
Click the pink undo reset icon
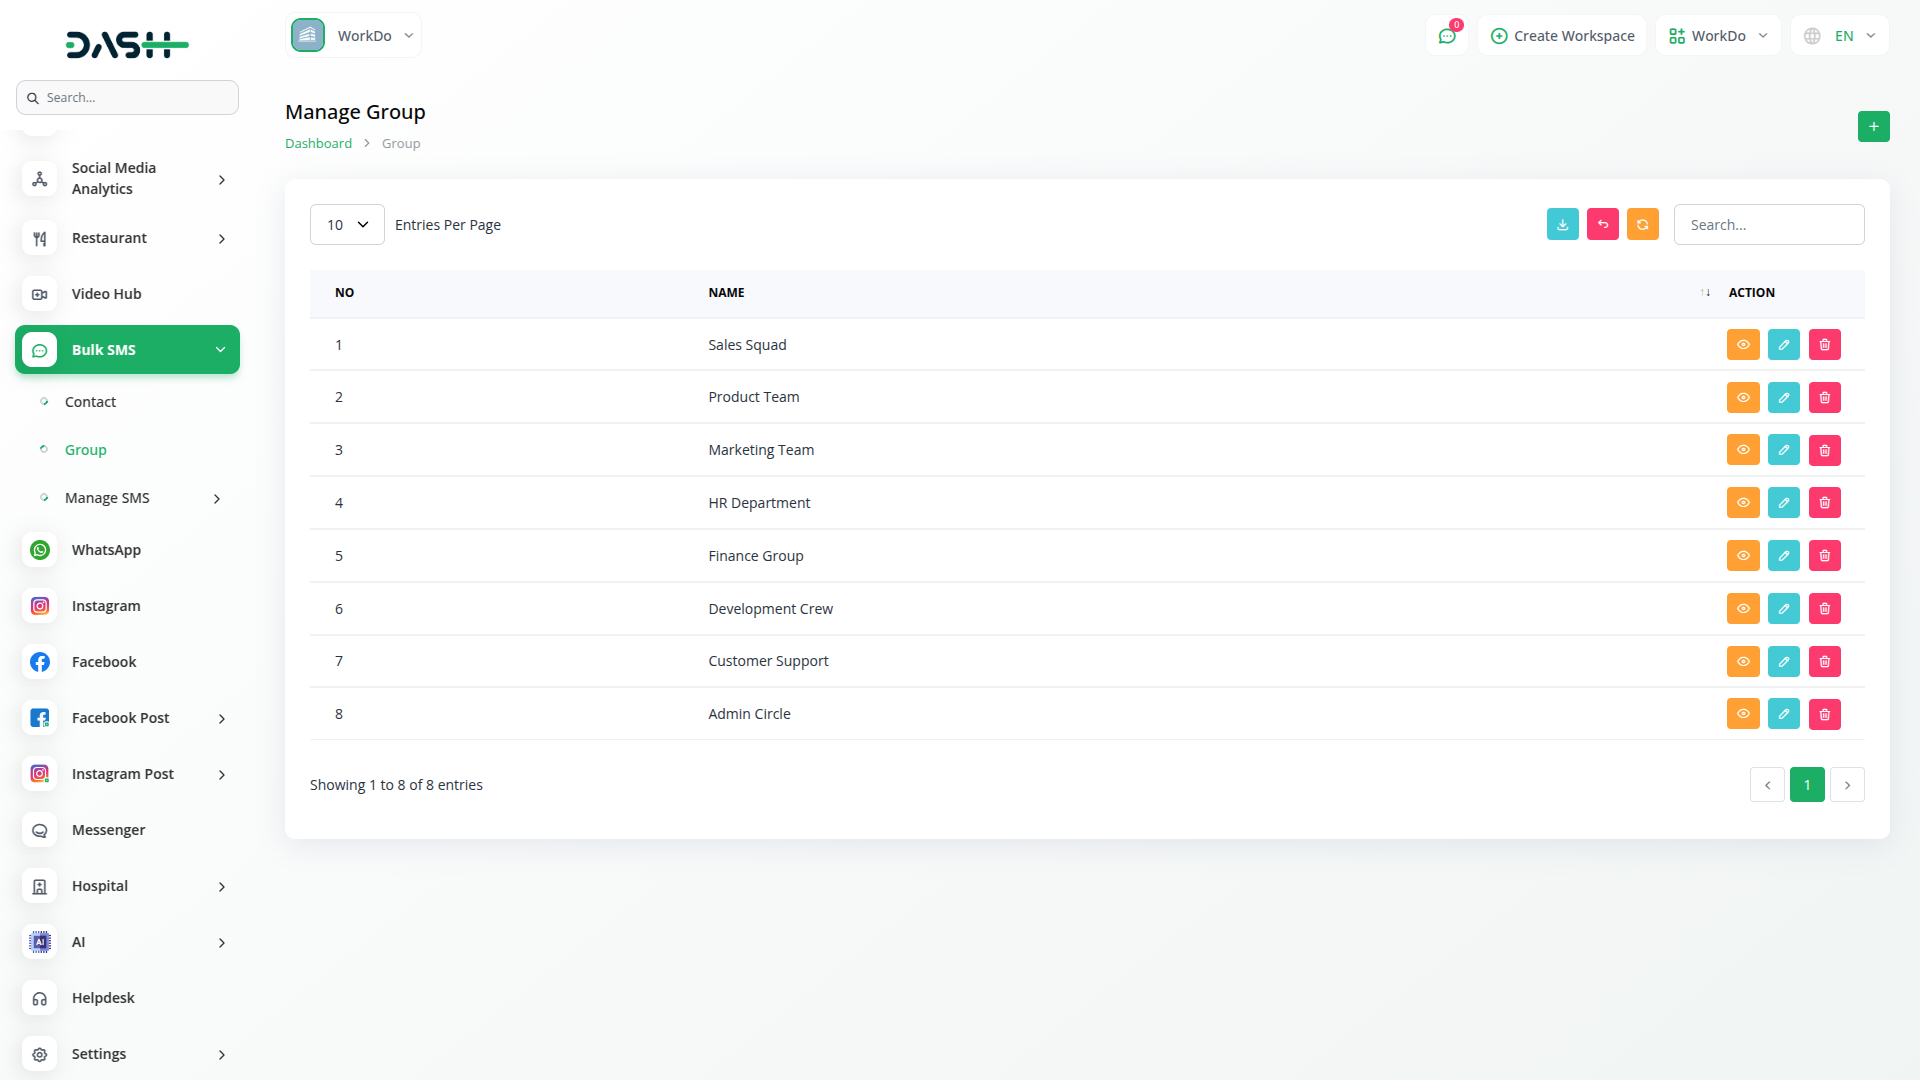click(x=1602, y=225)
